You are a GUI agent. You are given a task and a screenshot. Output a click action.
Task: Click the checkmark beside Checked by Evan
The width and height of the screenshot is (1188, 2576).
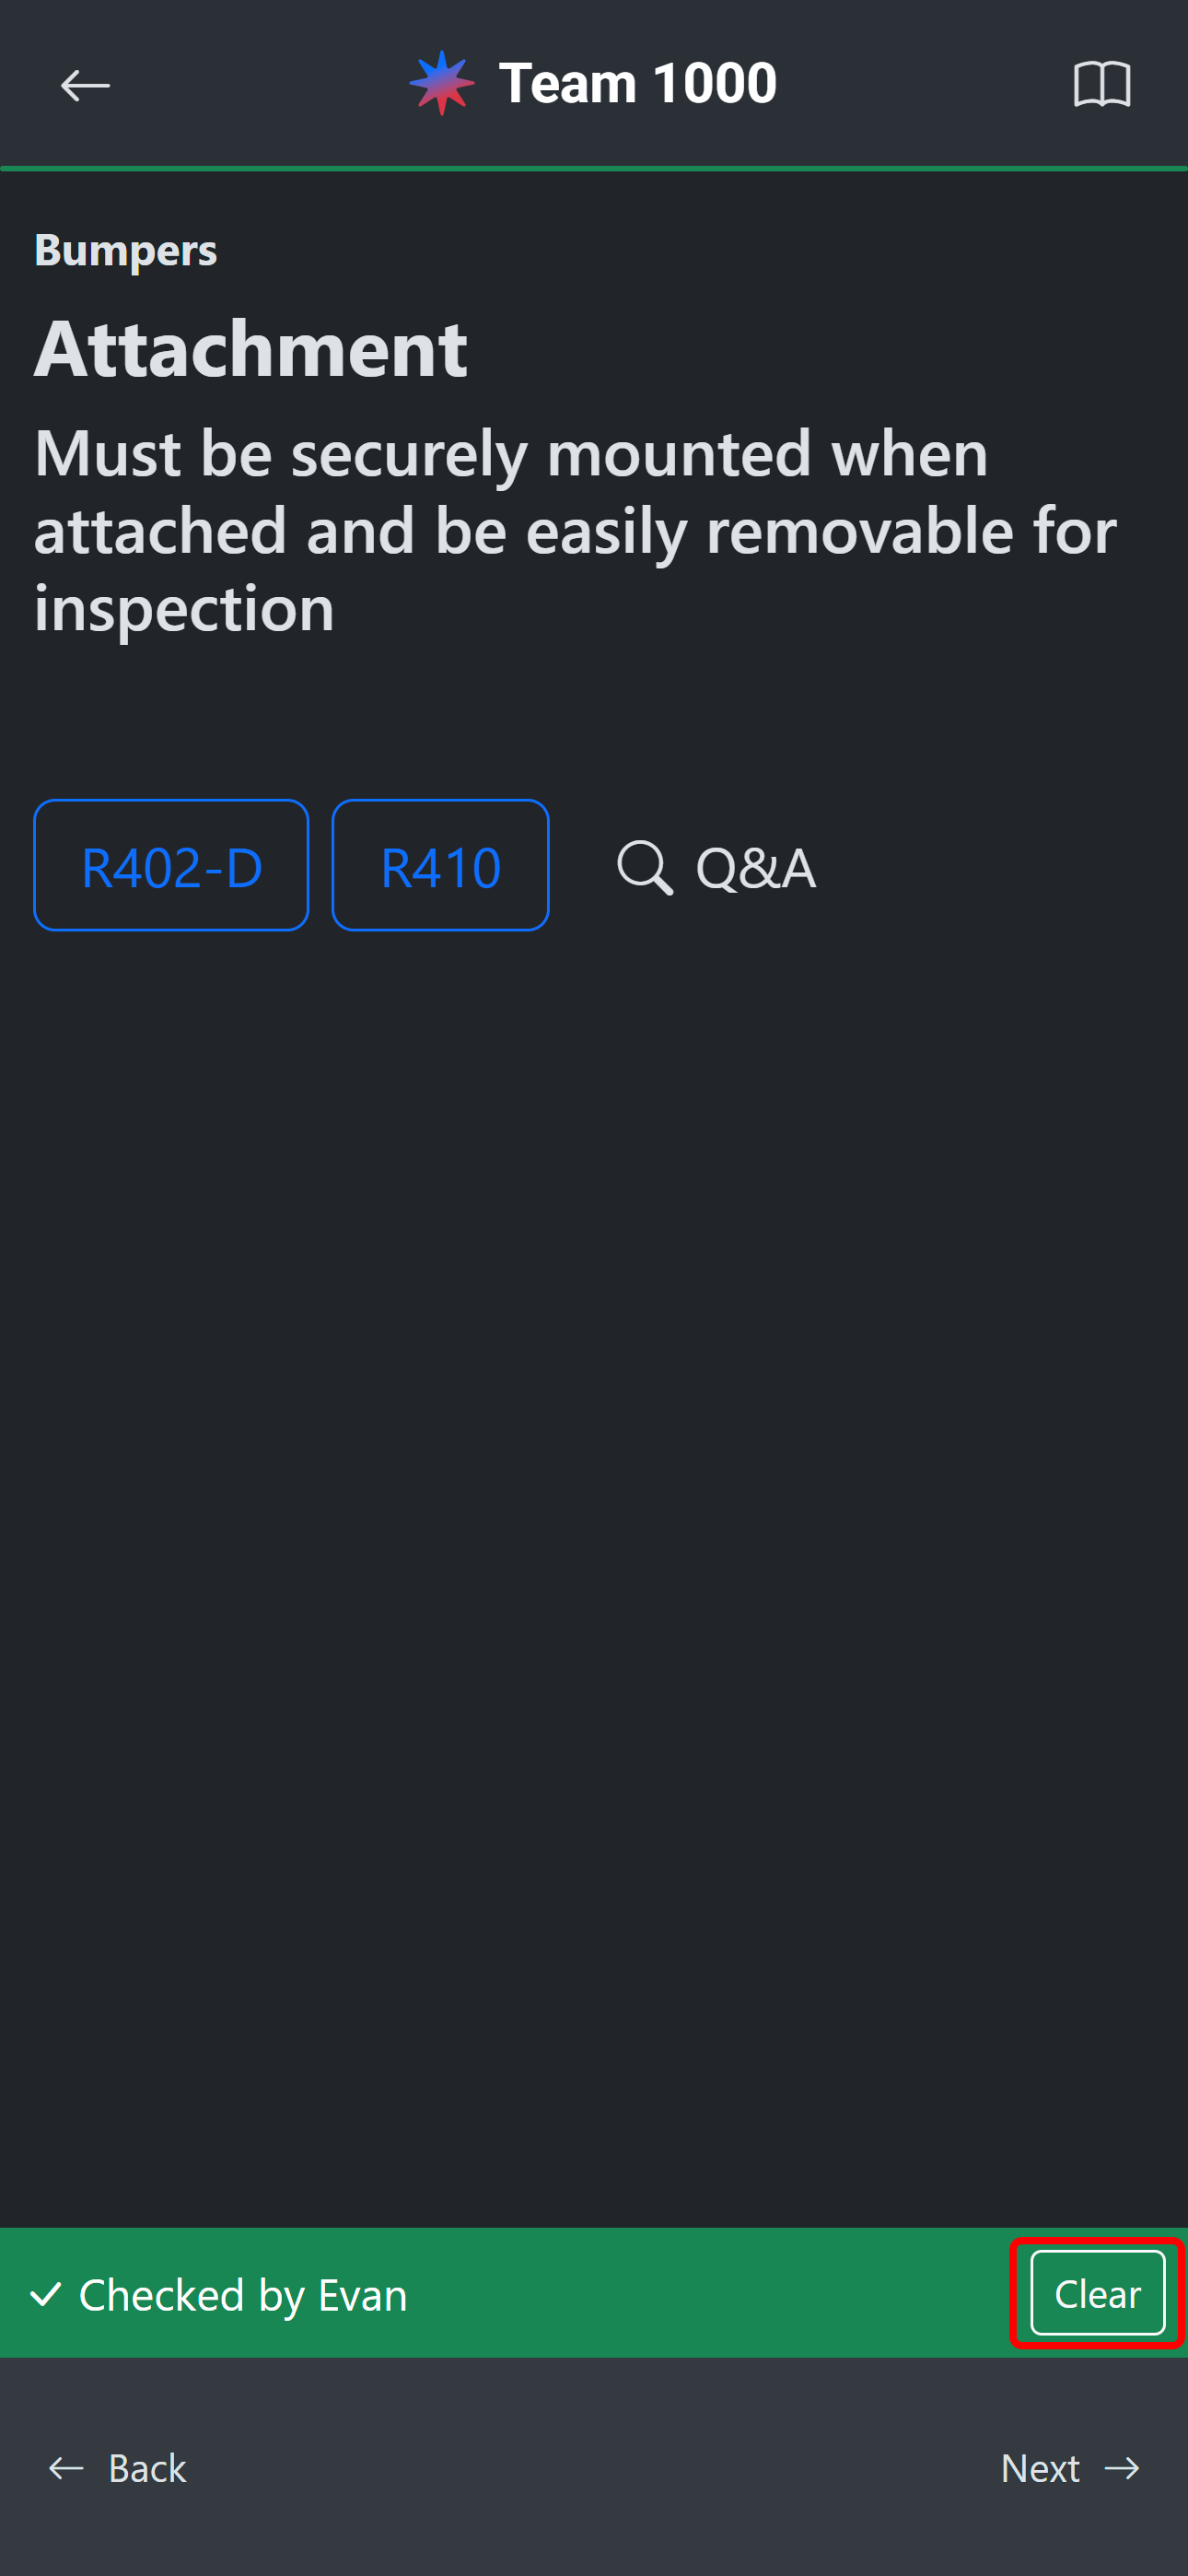(x=46, y=2293)
